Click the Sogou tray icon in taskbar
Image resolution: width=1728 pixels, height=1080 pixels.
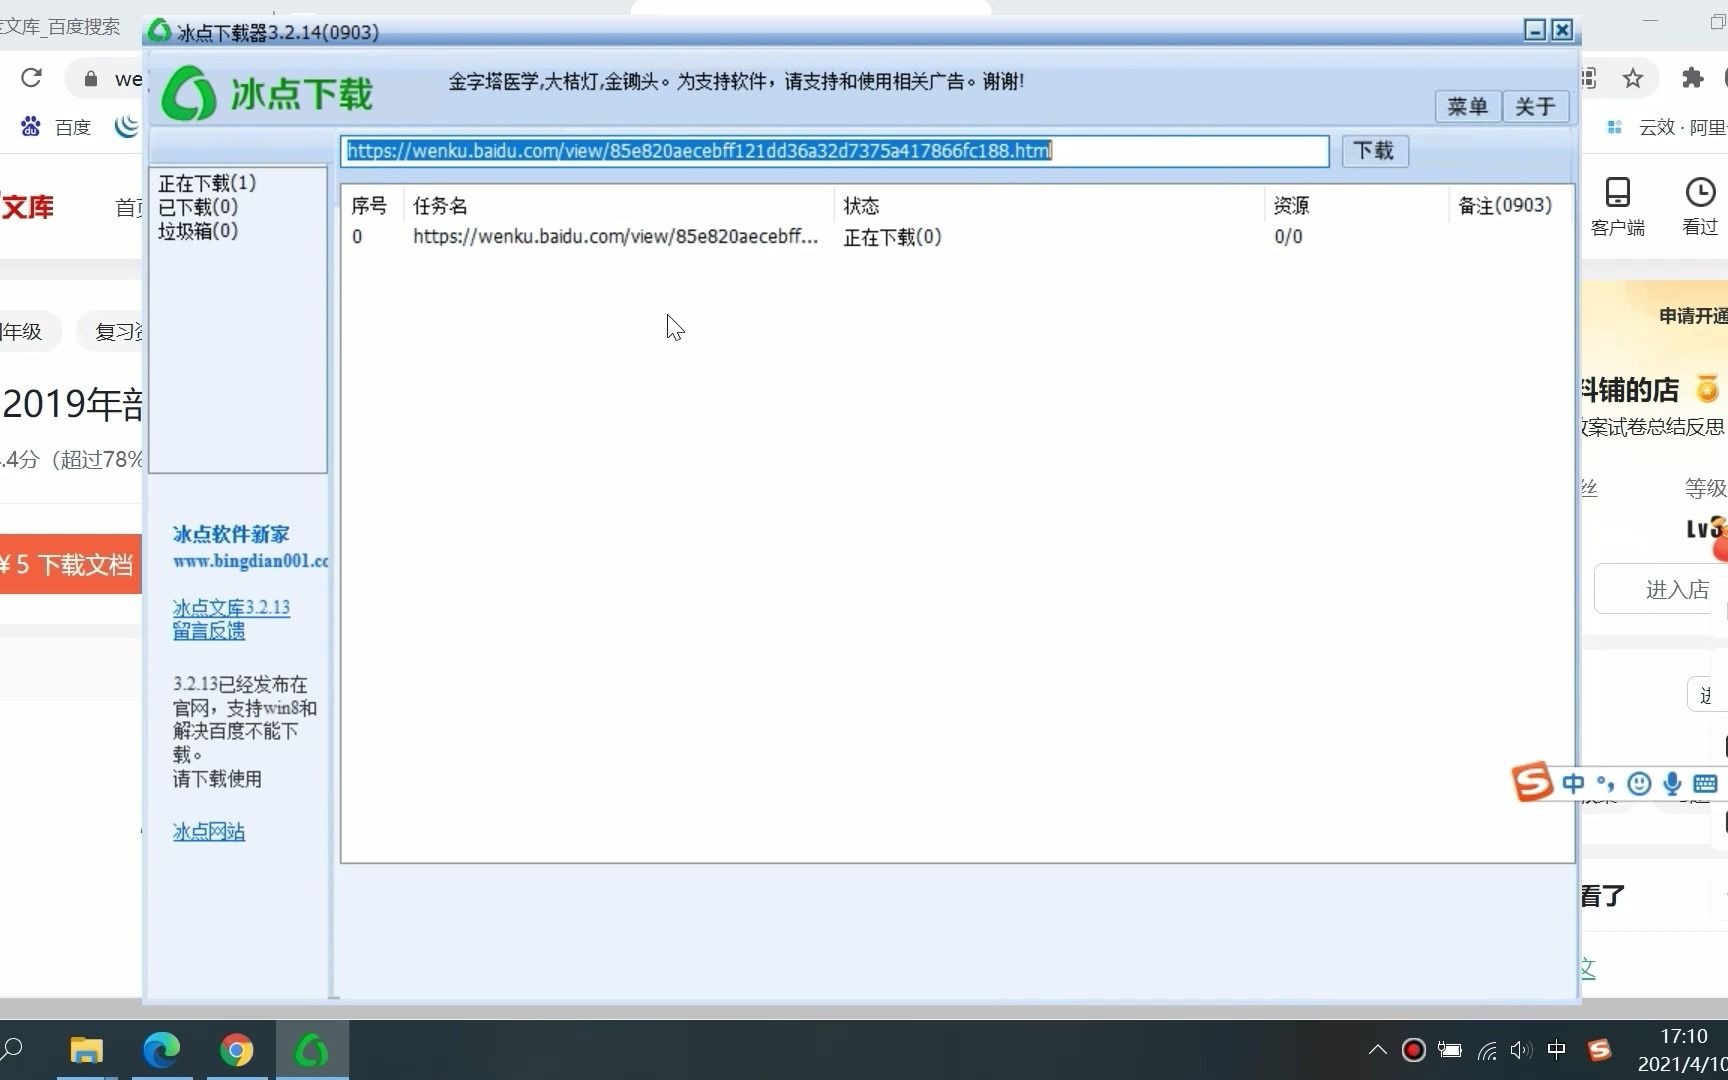click(x=1600, y=1050)
